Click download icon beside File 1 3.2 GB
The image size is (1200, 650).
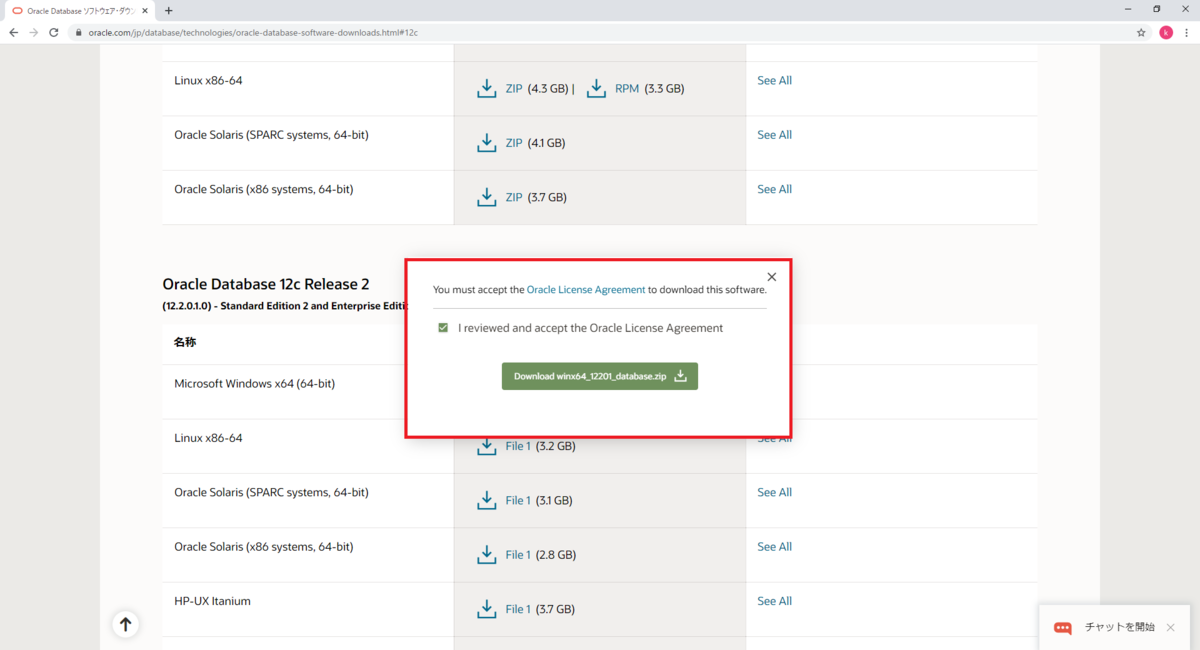coord(487,446)
